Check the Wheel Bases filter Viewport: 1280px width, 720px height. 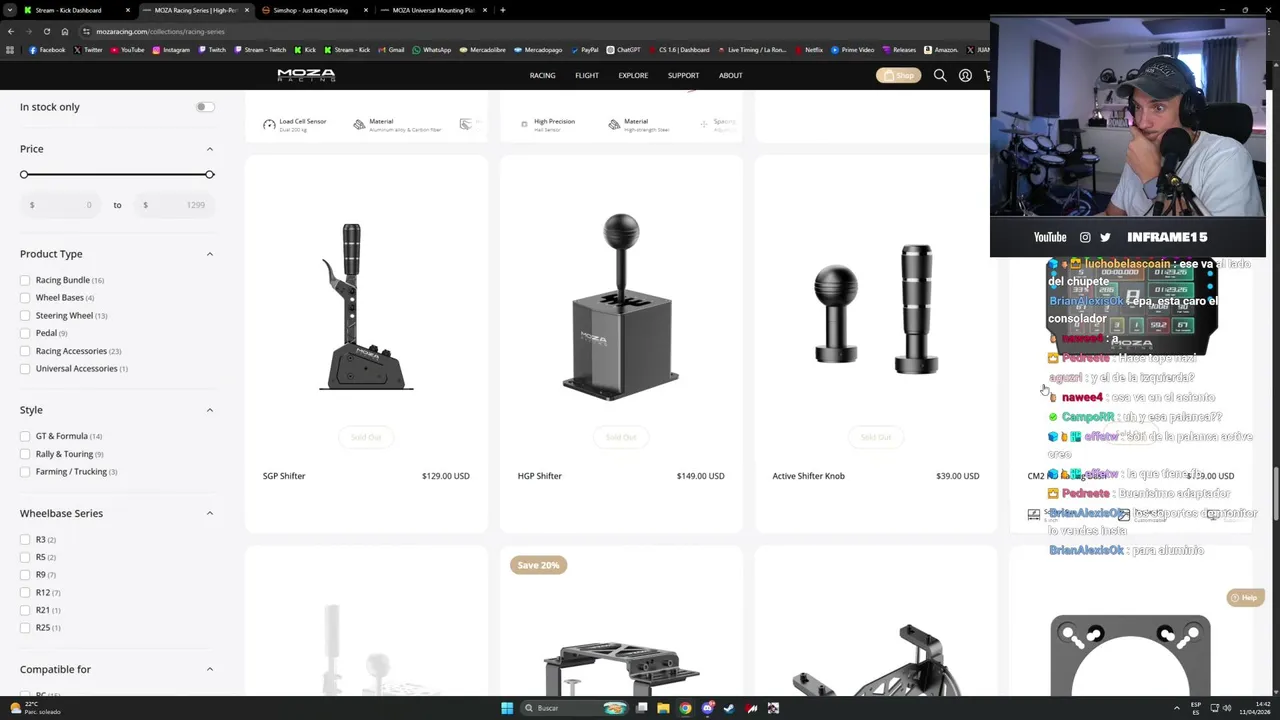(25, 298)
